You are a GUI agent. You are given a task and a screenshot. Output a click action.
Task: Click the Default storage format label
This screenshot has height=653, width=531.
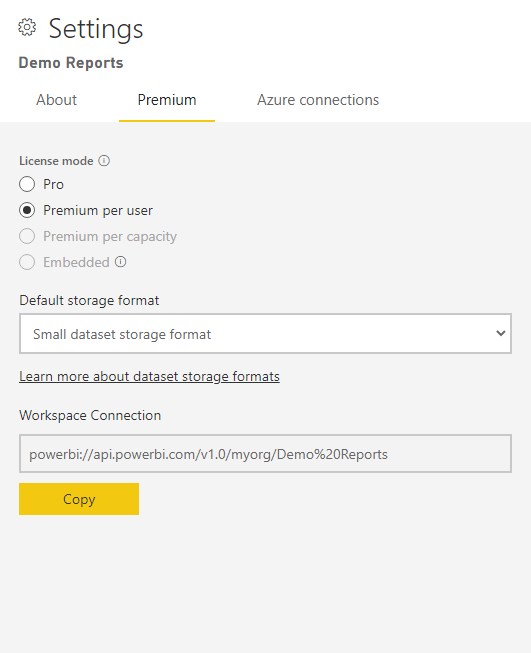coord(89,300)
